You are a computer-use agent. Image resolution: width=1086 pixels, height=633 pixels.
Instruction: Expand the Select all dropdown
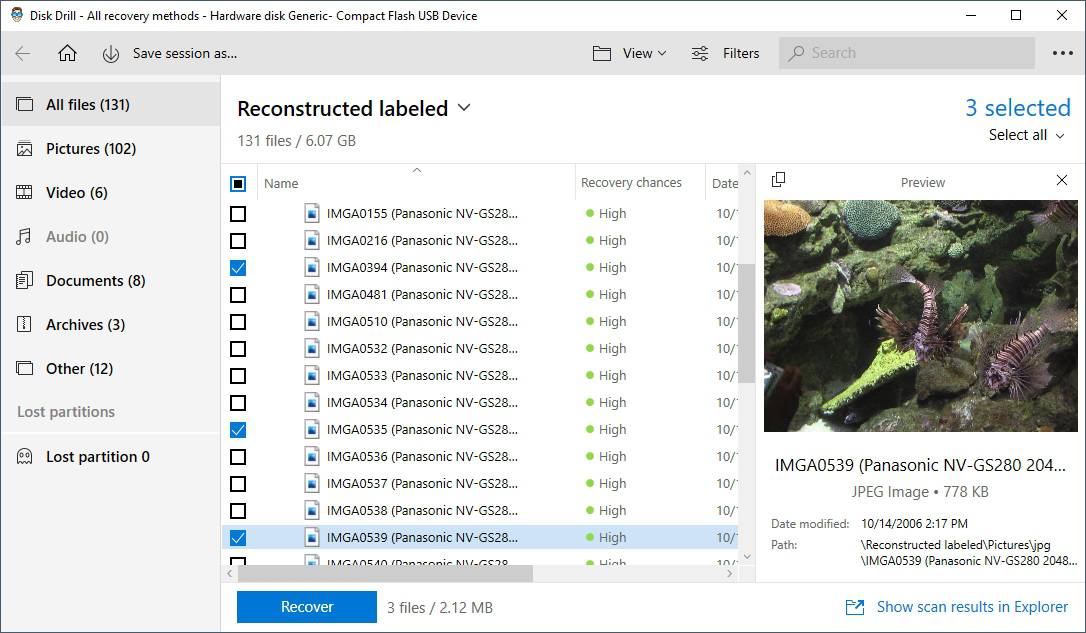[1027, 135]
